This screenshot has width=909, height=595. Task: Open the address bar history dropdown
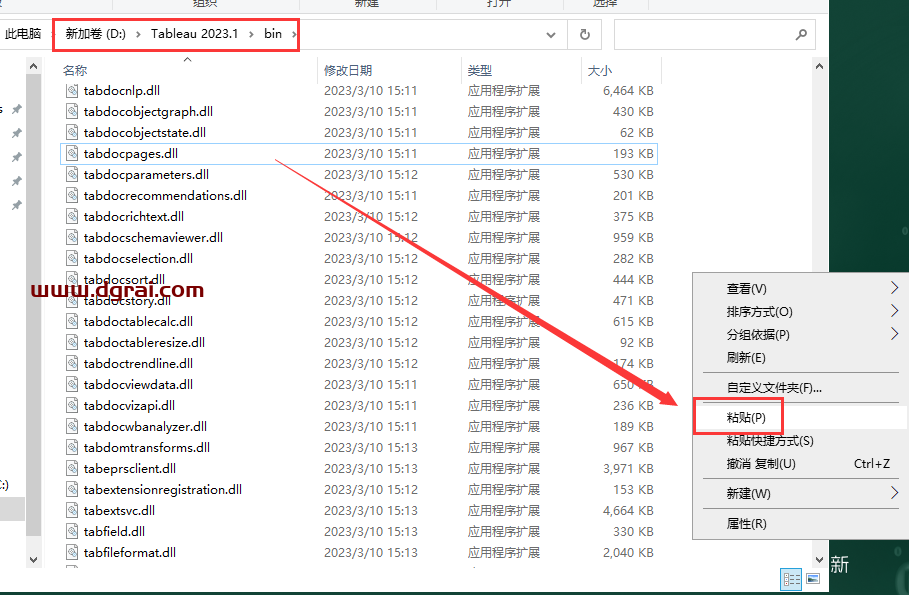tap(551, 35)
